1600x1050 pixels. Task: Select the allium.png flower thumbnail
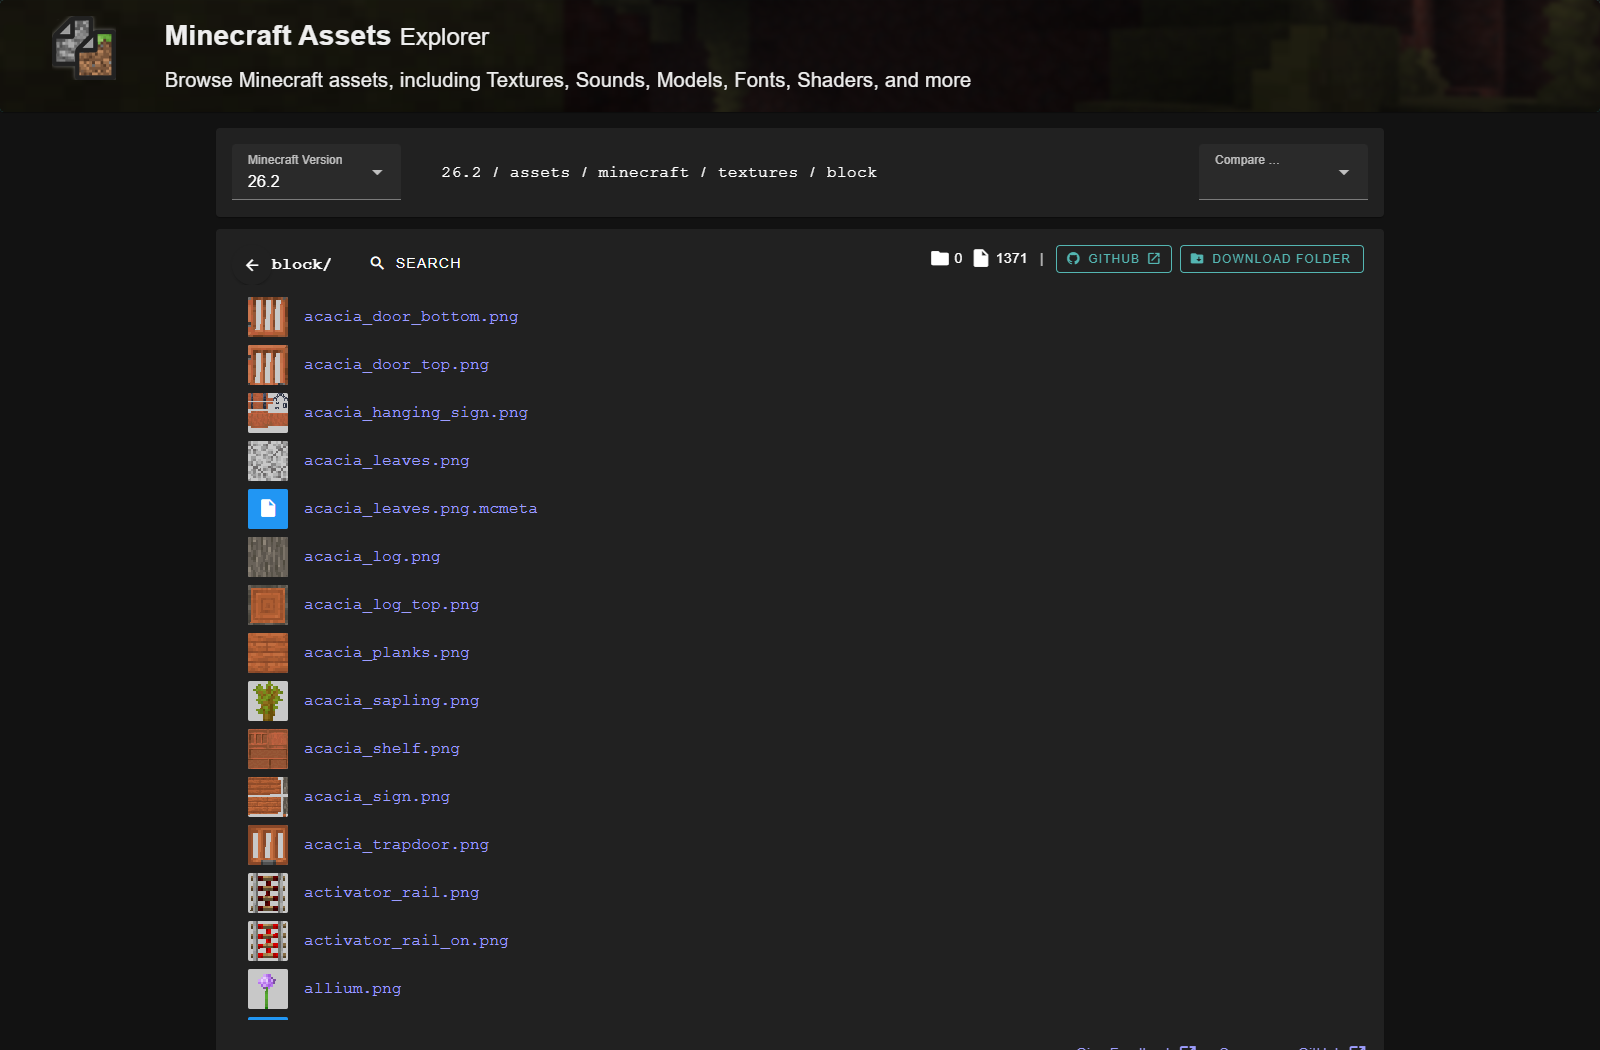(268, 989)
